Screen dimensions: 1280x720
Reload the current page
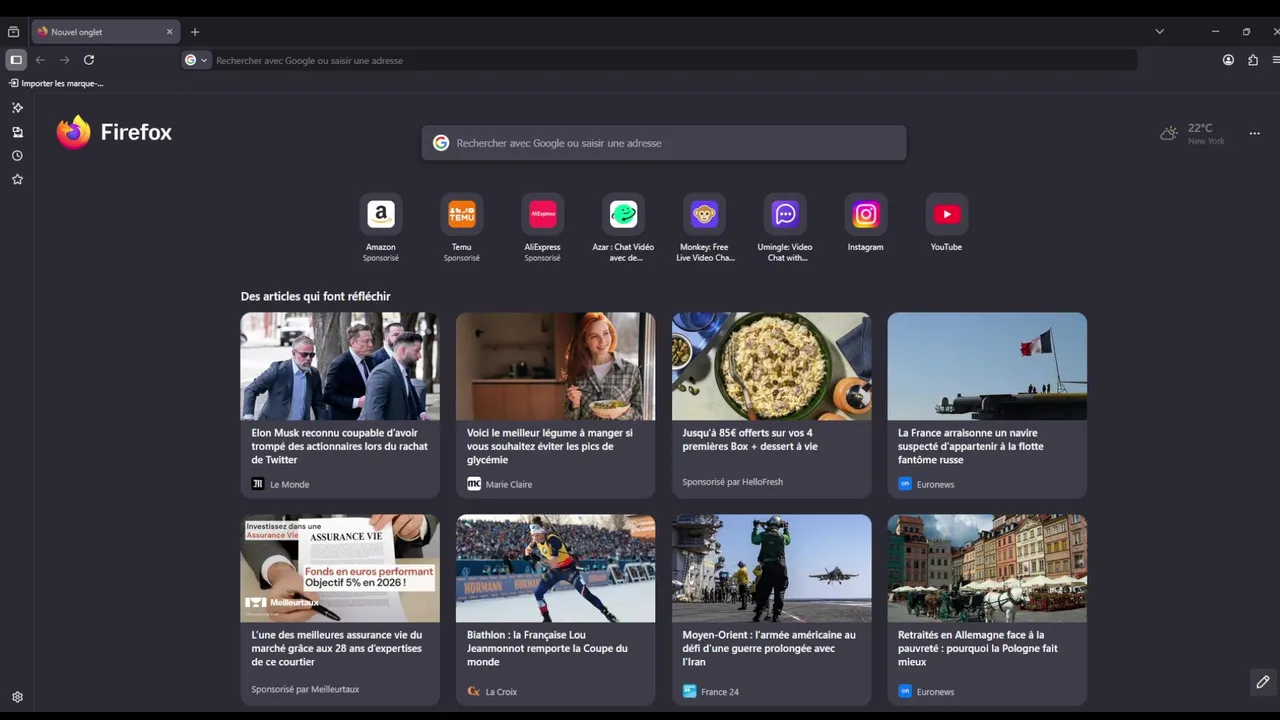pyautogui.click(x=89, y=60)
